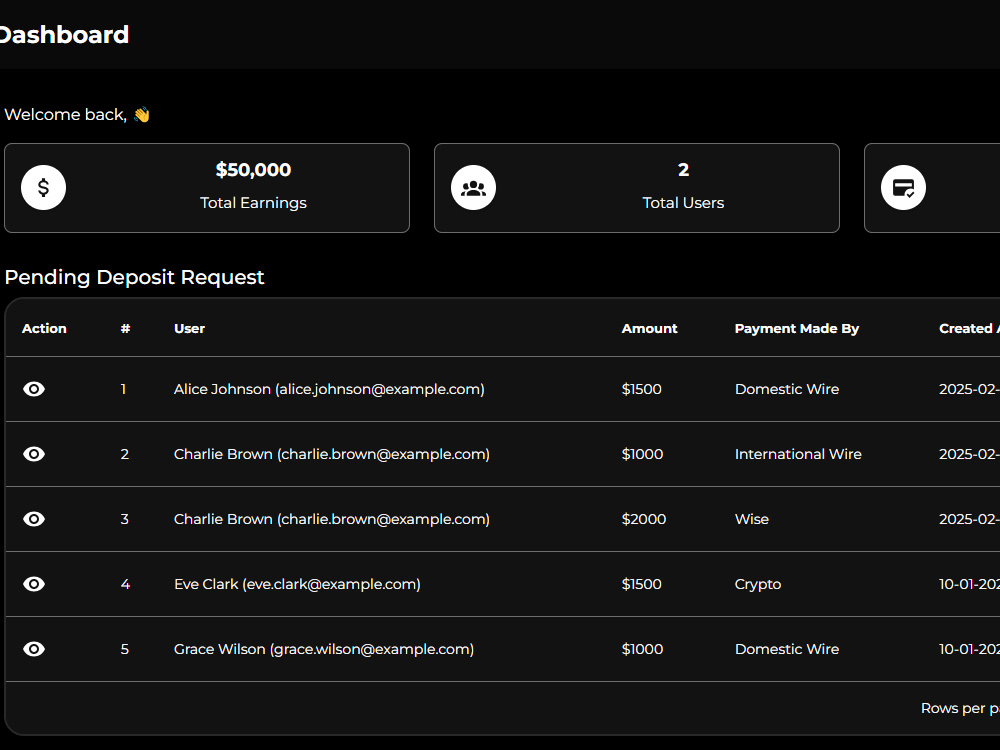
Task: Sort by the Action column header
Action: [x=44, y=328]
